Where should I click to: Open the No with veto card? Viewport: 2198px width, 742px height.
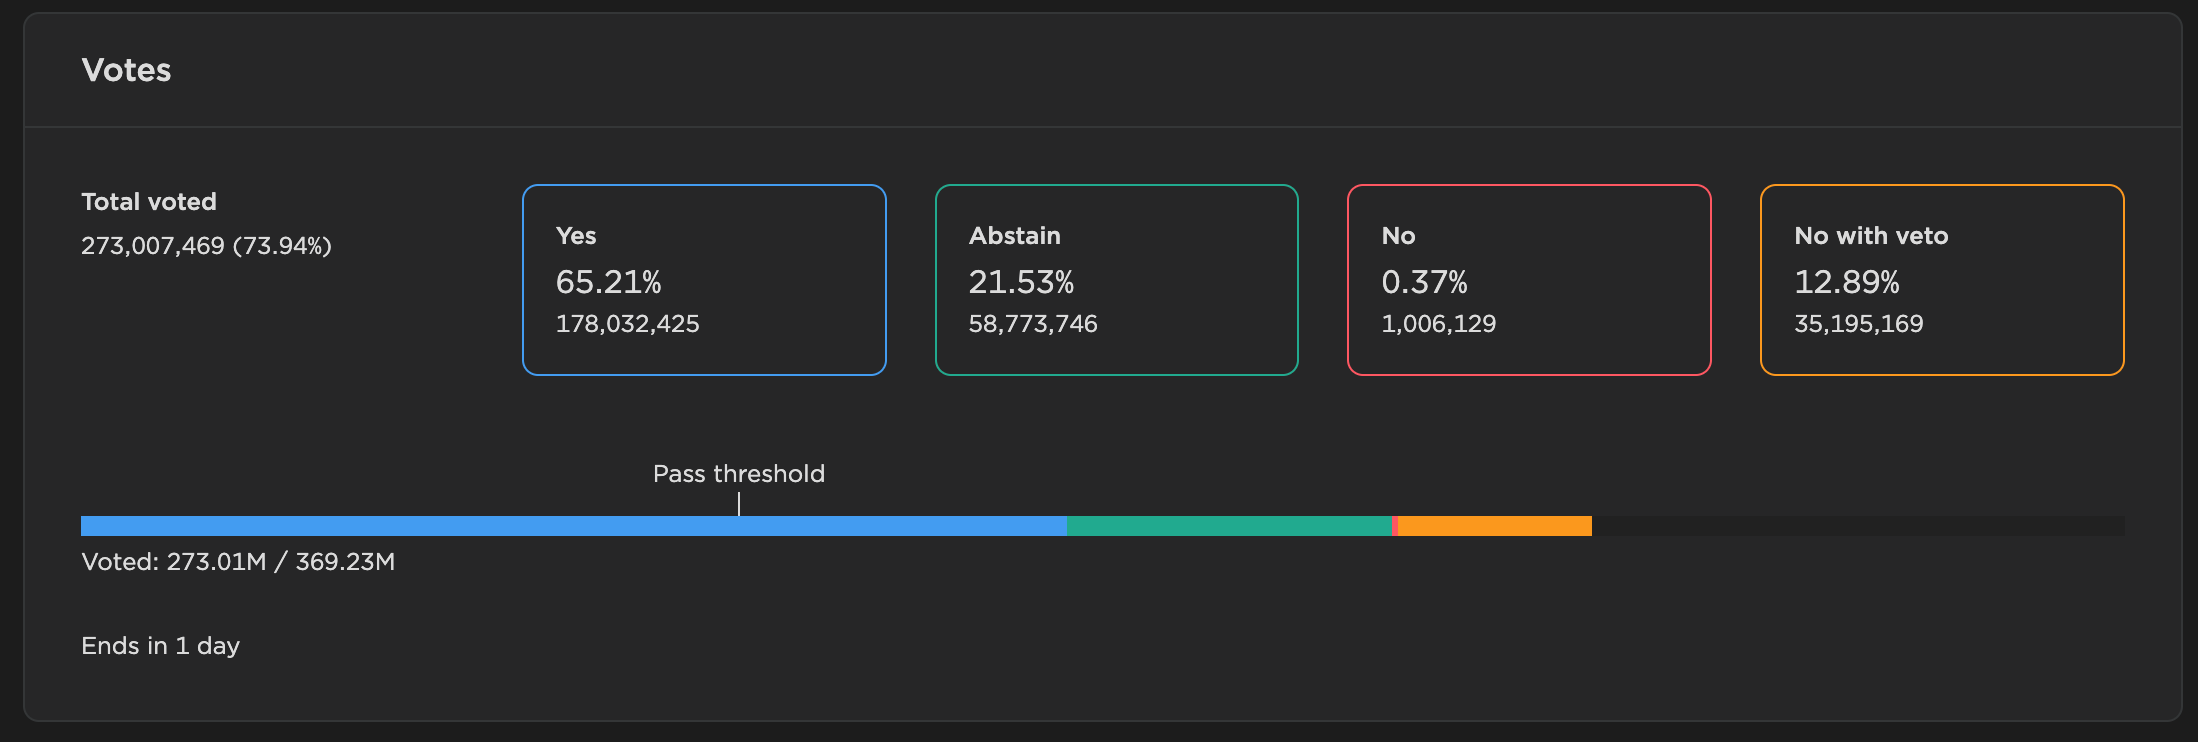pos(1942,280)
